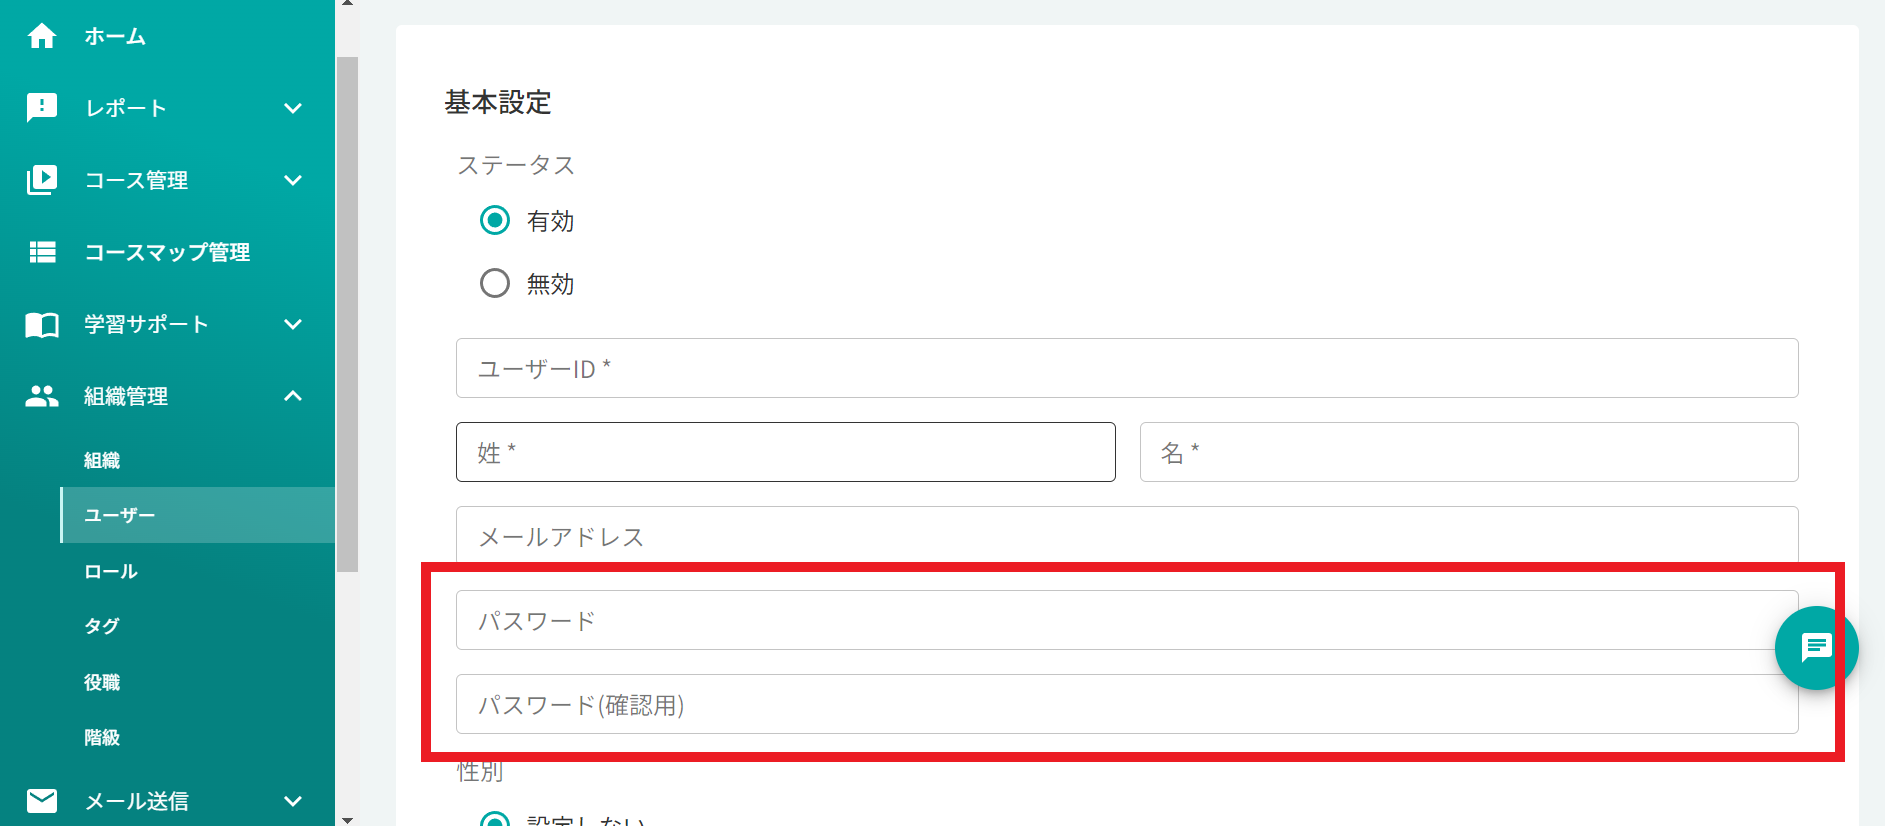Expand the コース管理 menu chevron
This screenshot has height=826, width=1885.
click(x=293, y=180)
